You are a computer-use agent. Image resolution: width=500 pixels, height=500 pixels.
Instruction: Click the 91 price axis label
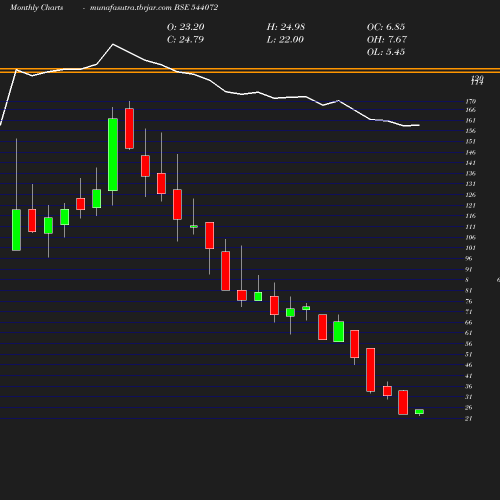pos(469,269)
